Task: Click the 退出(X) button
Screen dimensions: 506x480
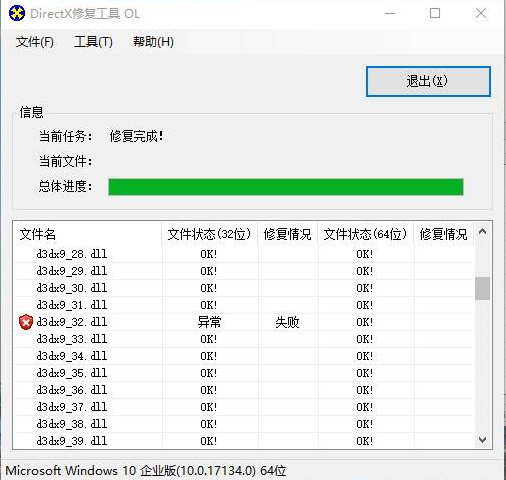Action: click(x=428, y=82)
